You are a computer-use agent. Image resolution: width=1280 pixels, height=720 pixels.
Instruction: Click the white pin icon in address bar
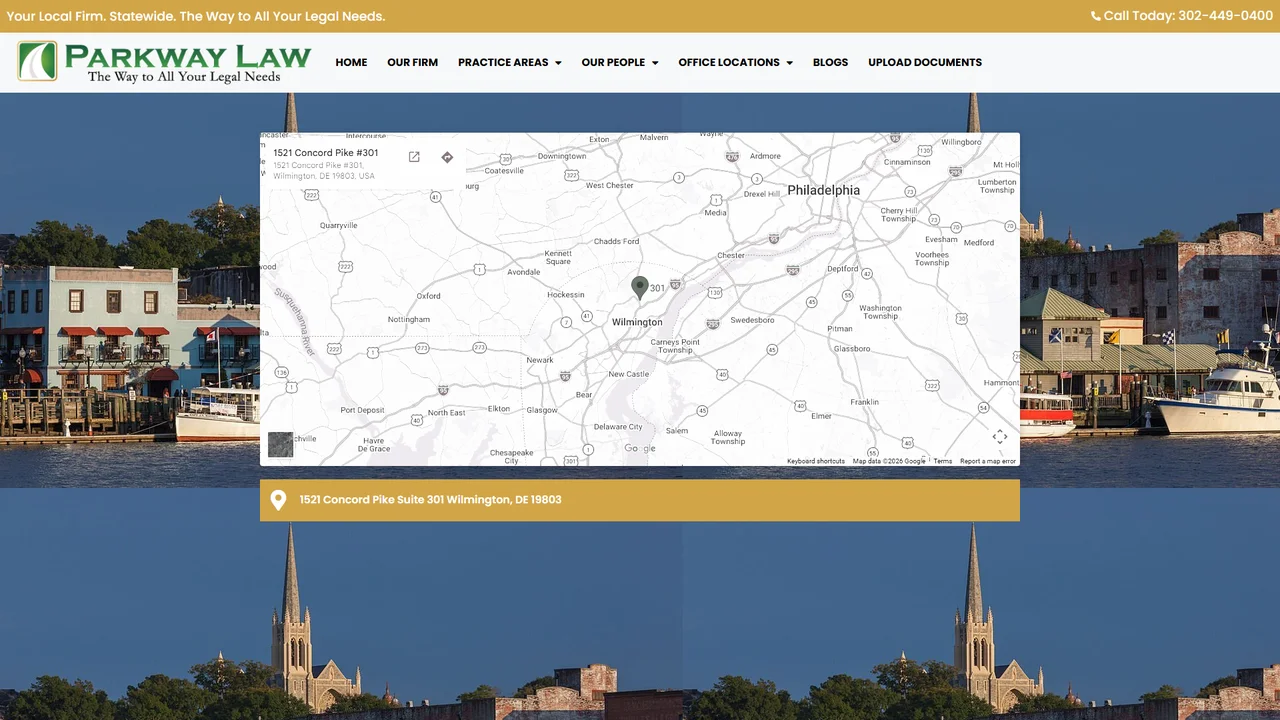279,500
